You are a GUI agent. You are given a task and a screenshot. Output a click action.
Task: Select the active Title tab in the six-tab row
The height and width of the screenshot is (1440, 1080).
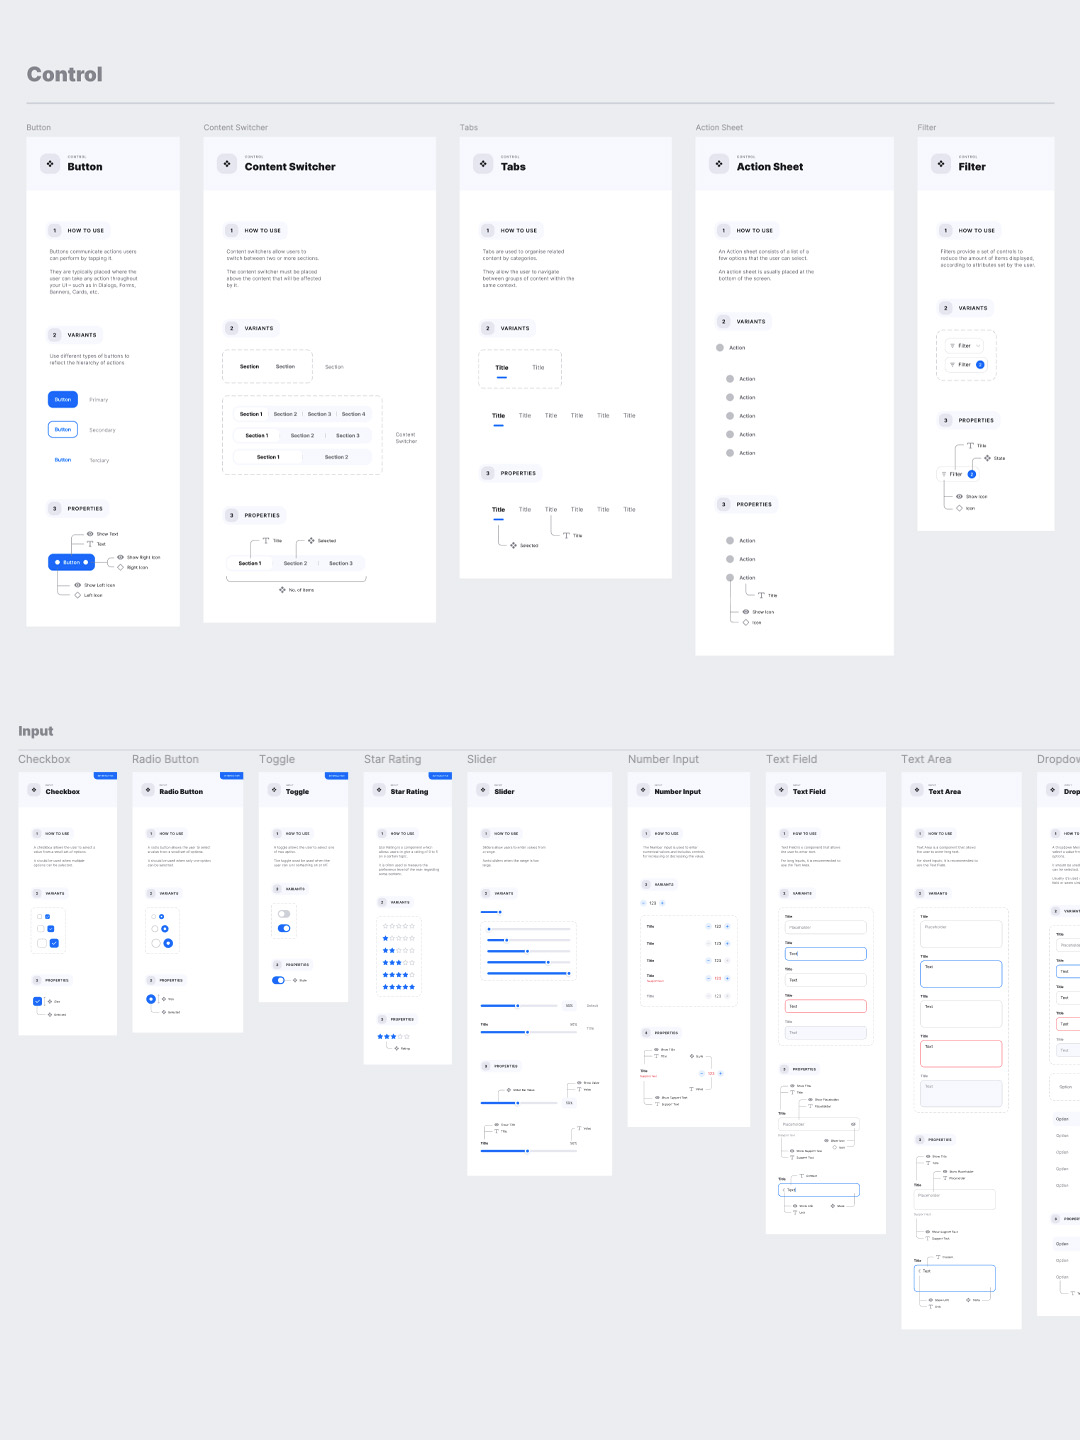(x=498, y=416)
